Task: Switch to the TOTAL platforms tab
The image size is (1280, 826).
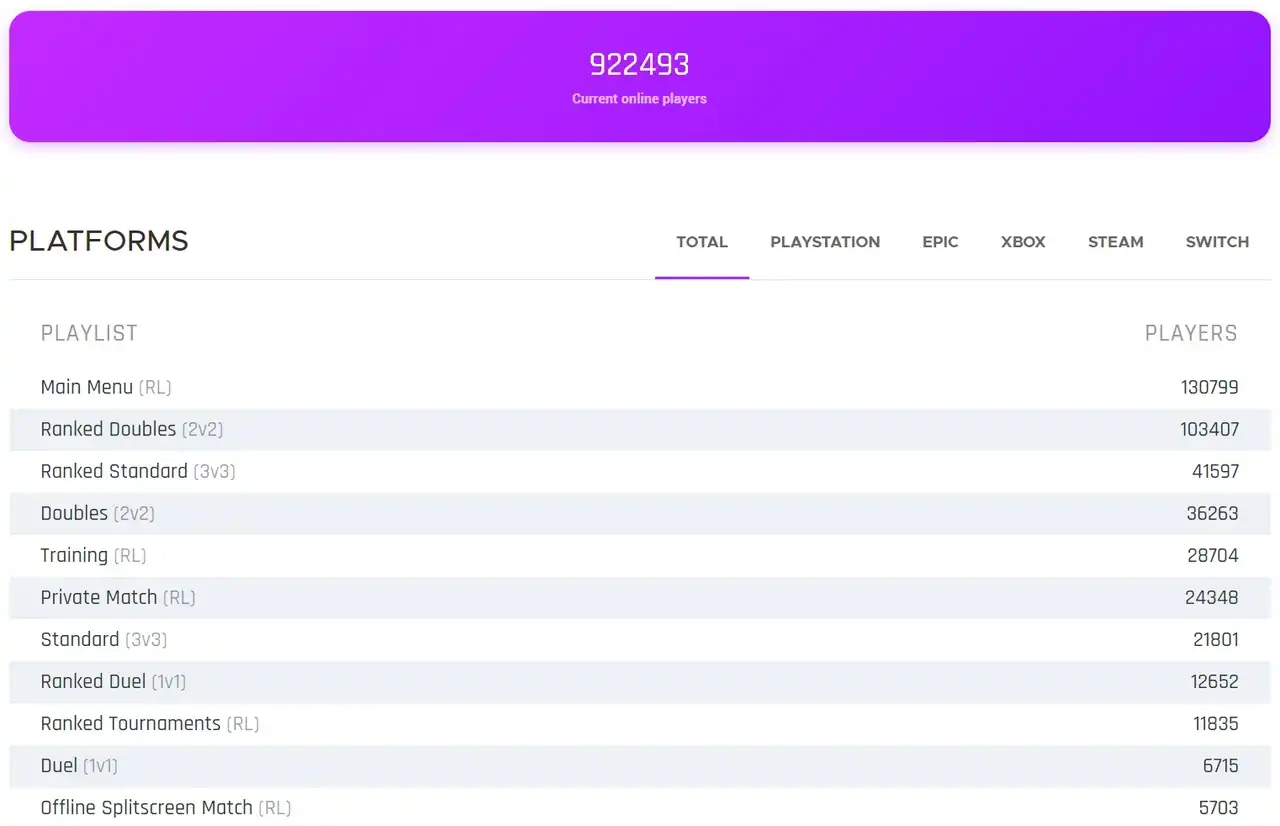Action: tap(702, 242)
